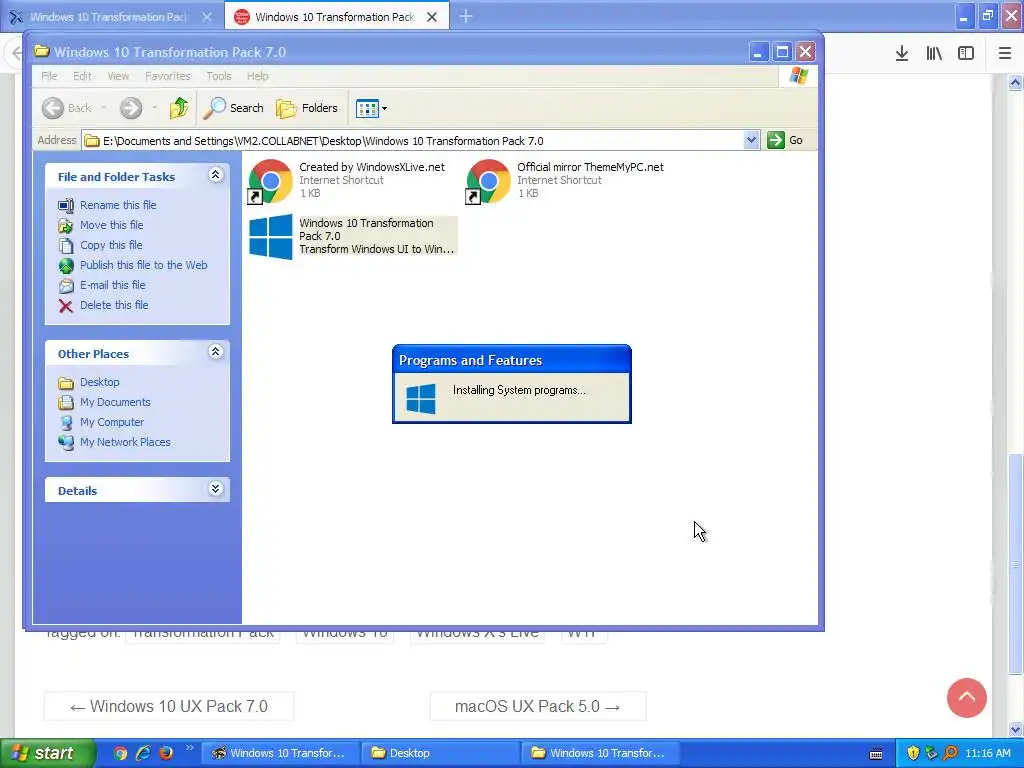Screen dimensions: 1024x768
Task: Open the Edit menu
Action: [82, 76]
